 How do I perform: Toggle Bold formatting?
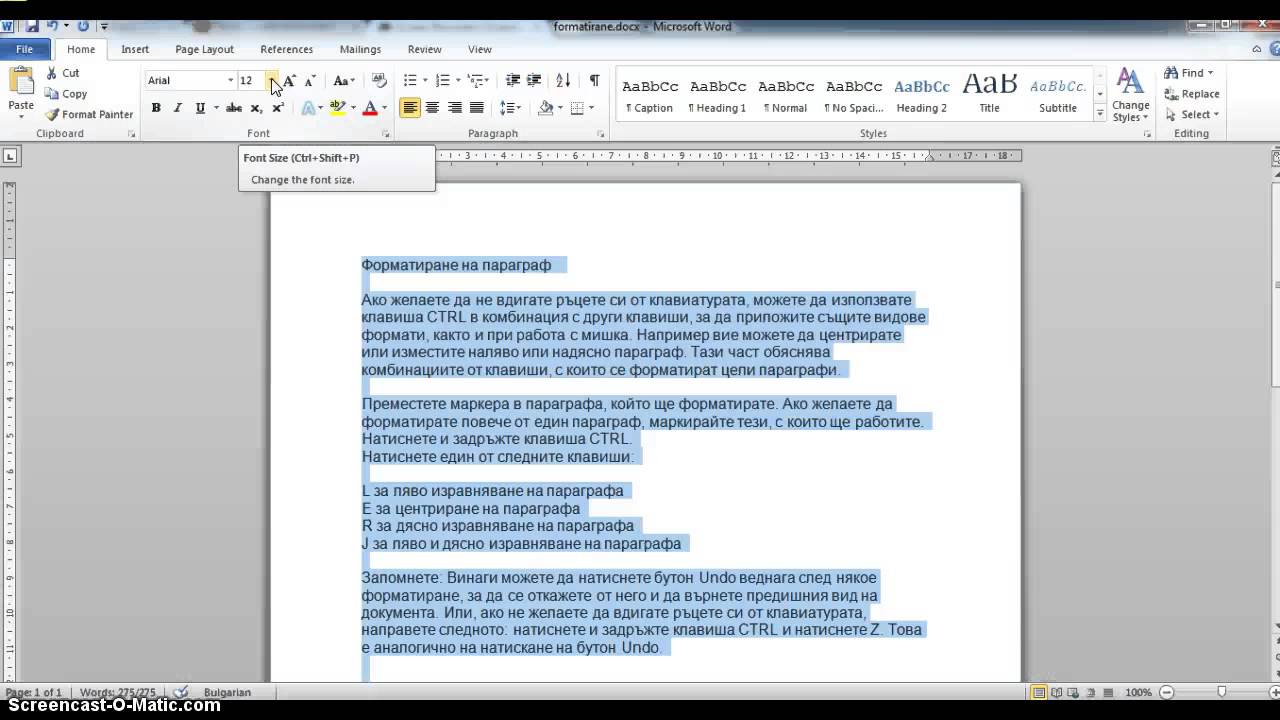pyautogui.click(x=156, y=108)
